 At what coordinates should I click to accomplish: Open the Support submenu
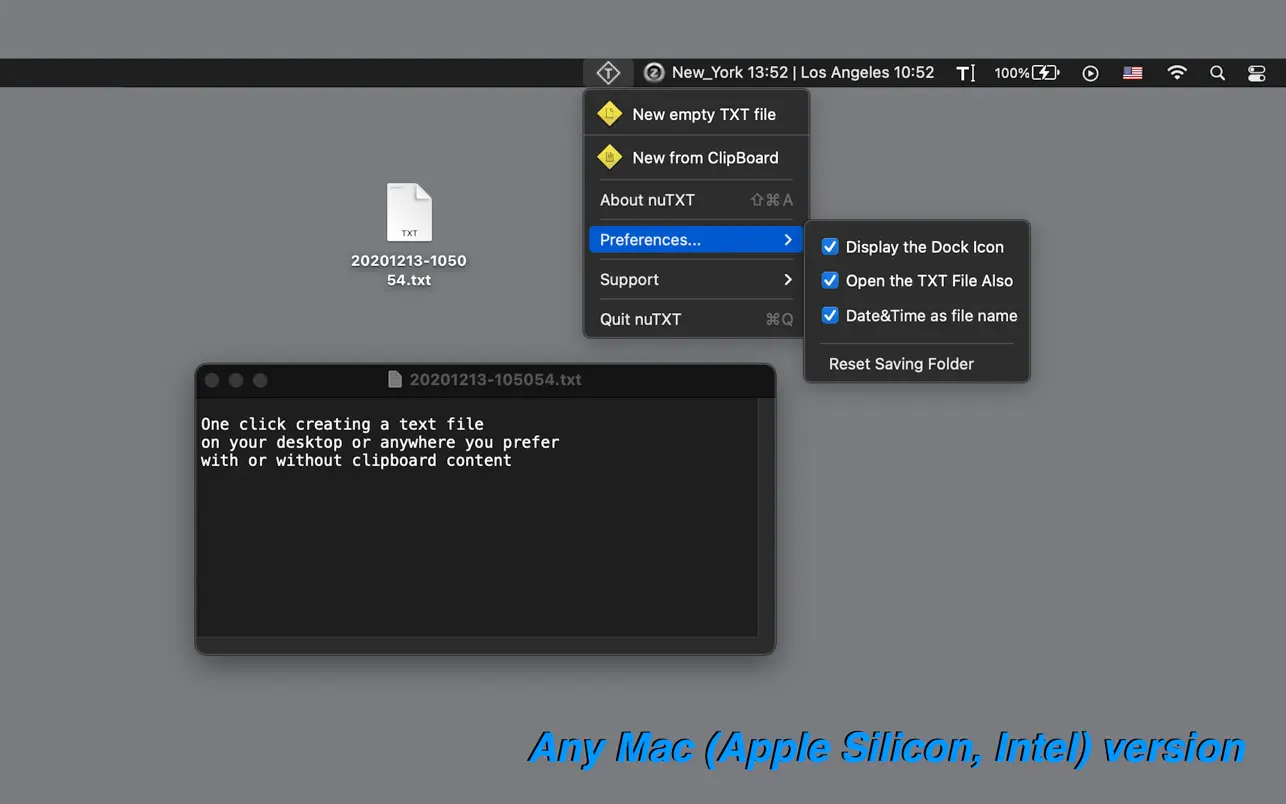coord(629,280)
